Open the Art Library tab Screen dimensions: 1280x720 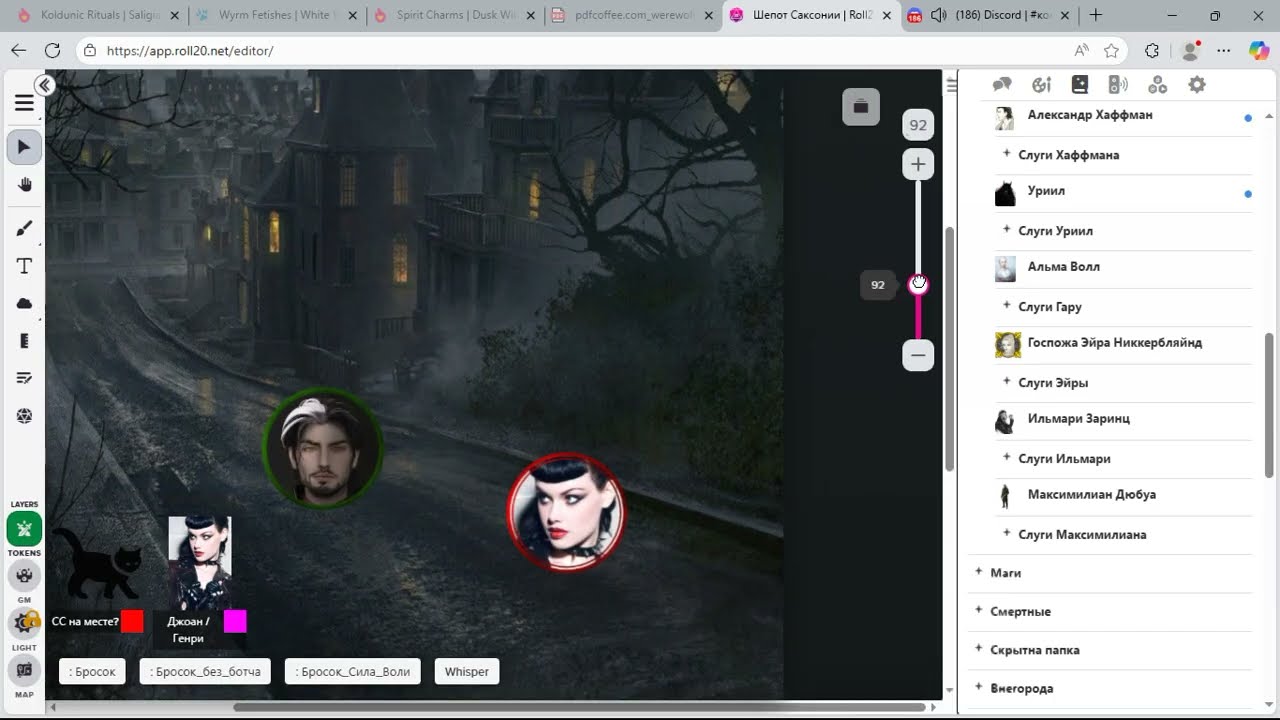pos(1041,85)
